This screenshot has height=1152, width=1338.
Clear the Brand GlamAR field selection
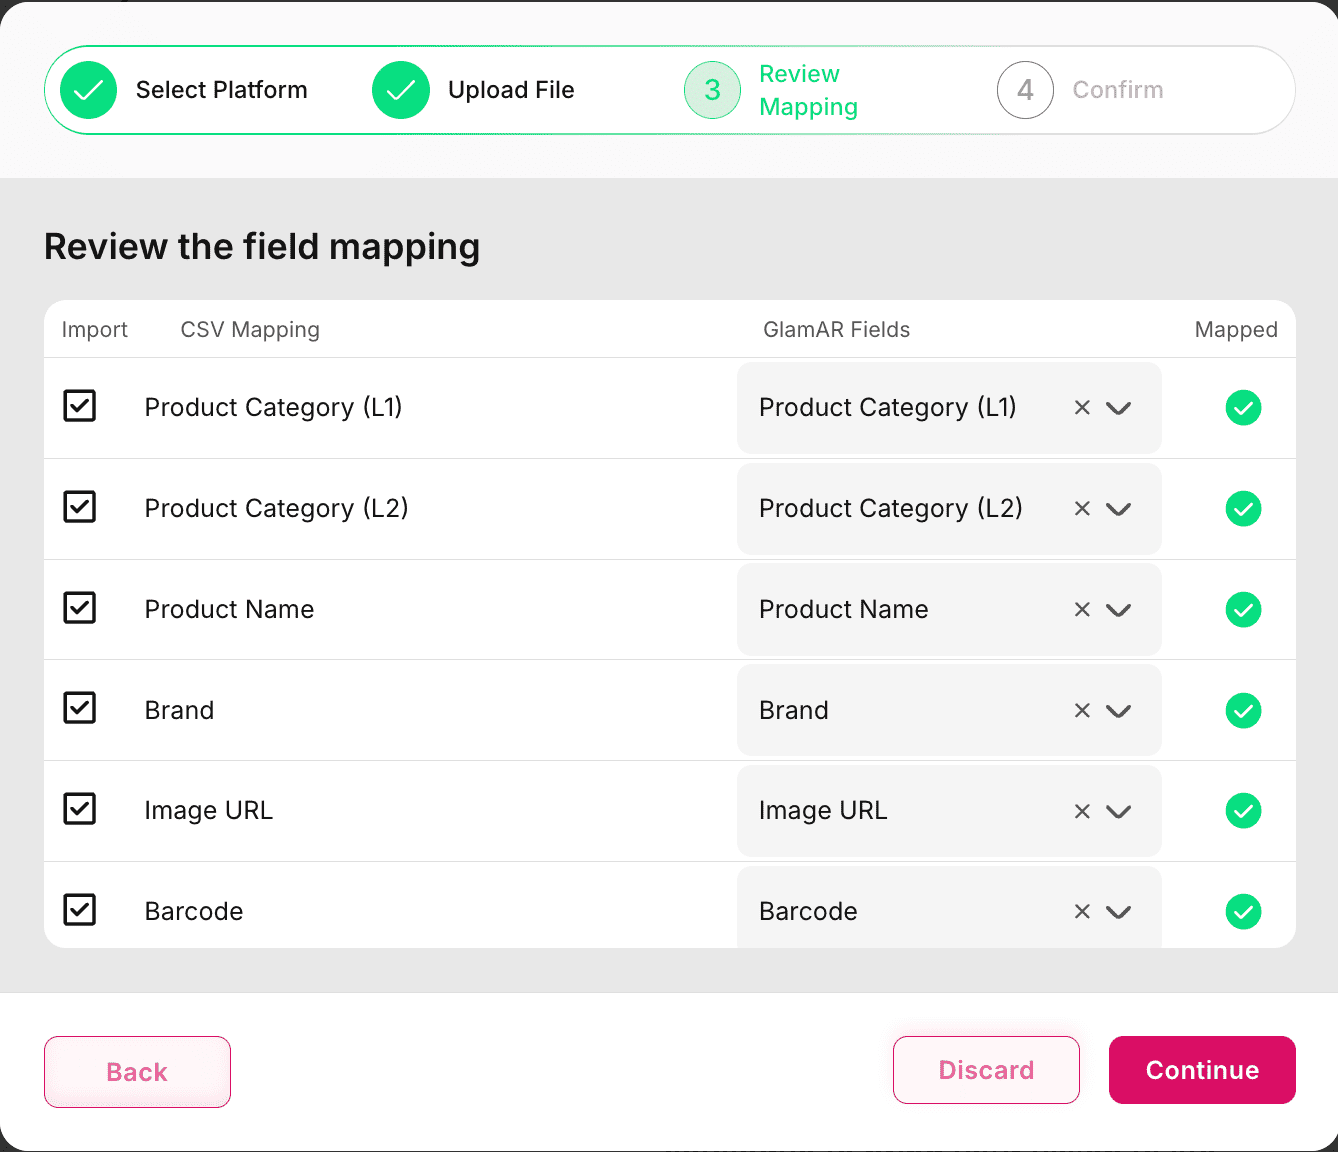click(x=1082, y=711)
